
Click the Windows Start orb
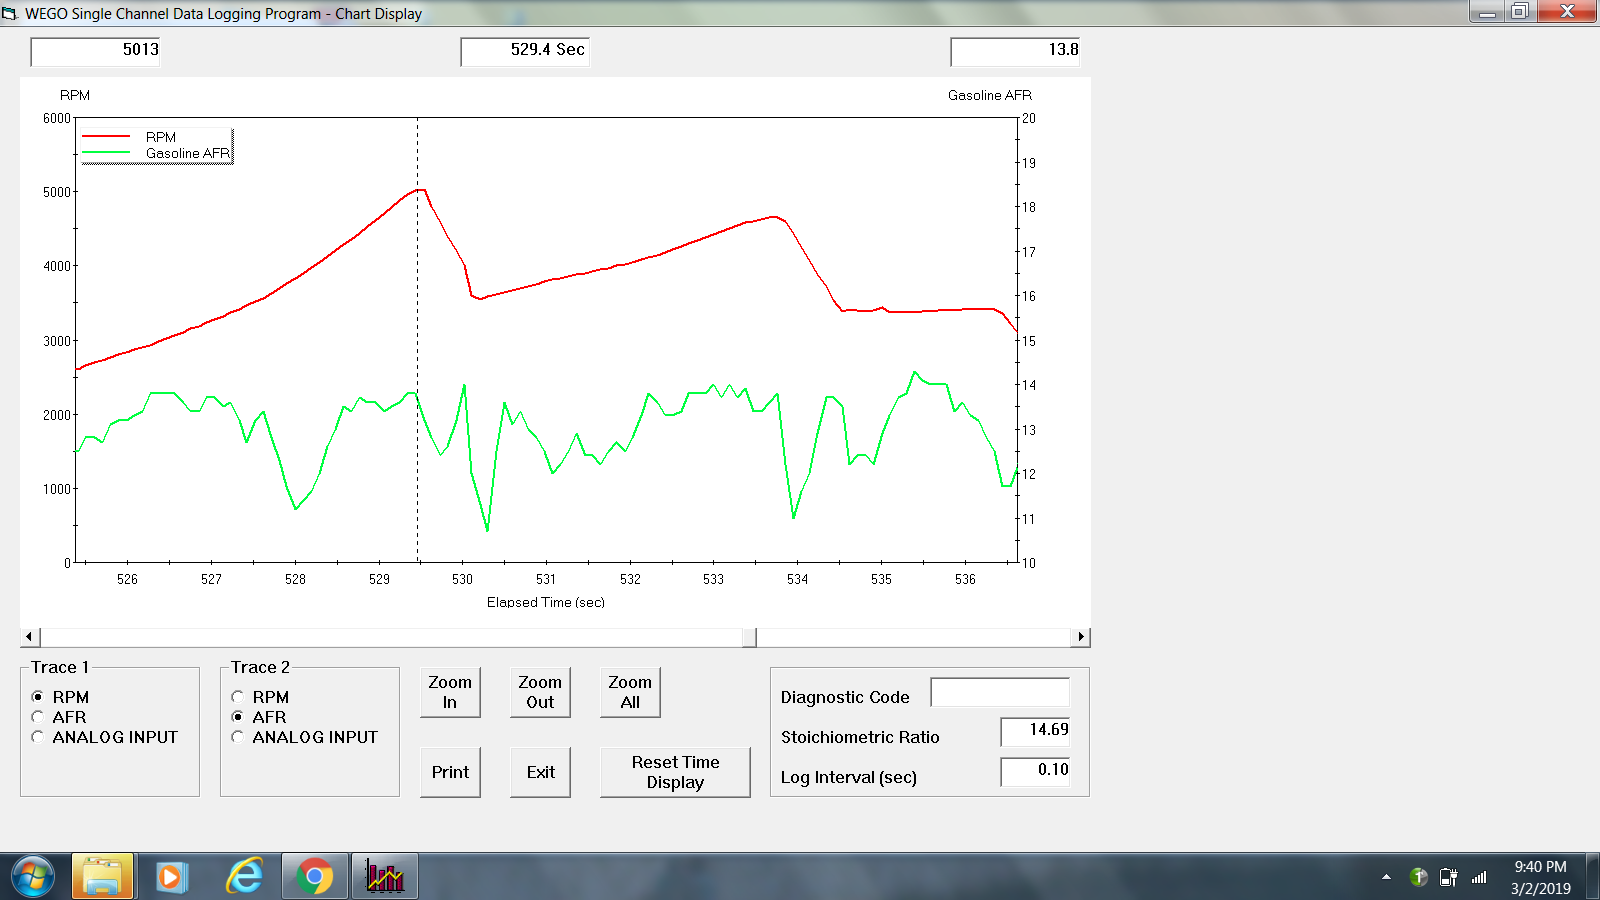coord(33,877)
